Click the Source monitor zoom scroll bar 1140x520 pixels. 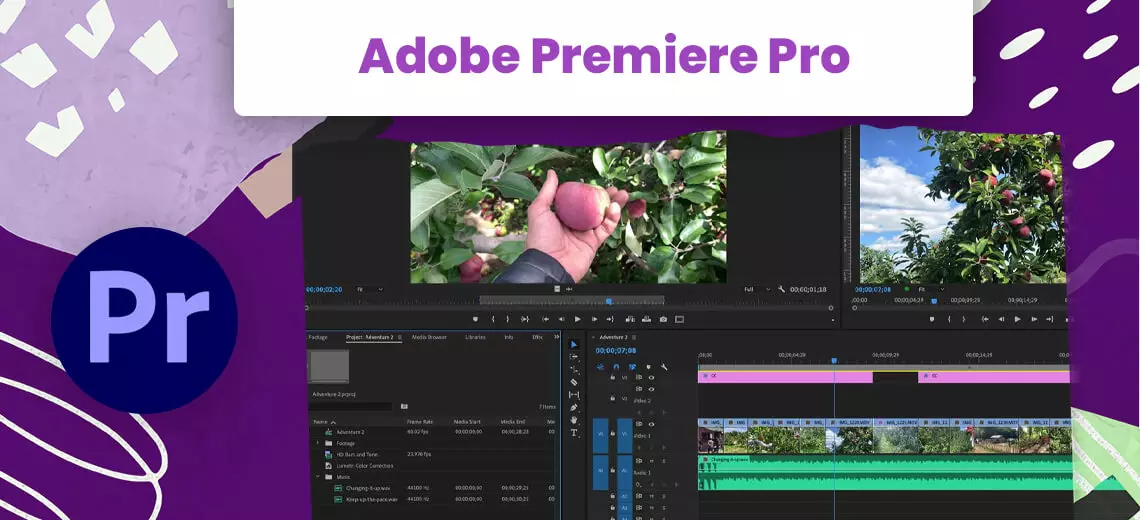571,300
